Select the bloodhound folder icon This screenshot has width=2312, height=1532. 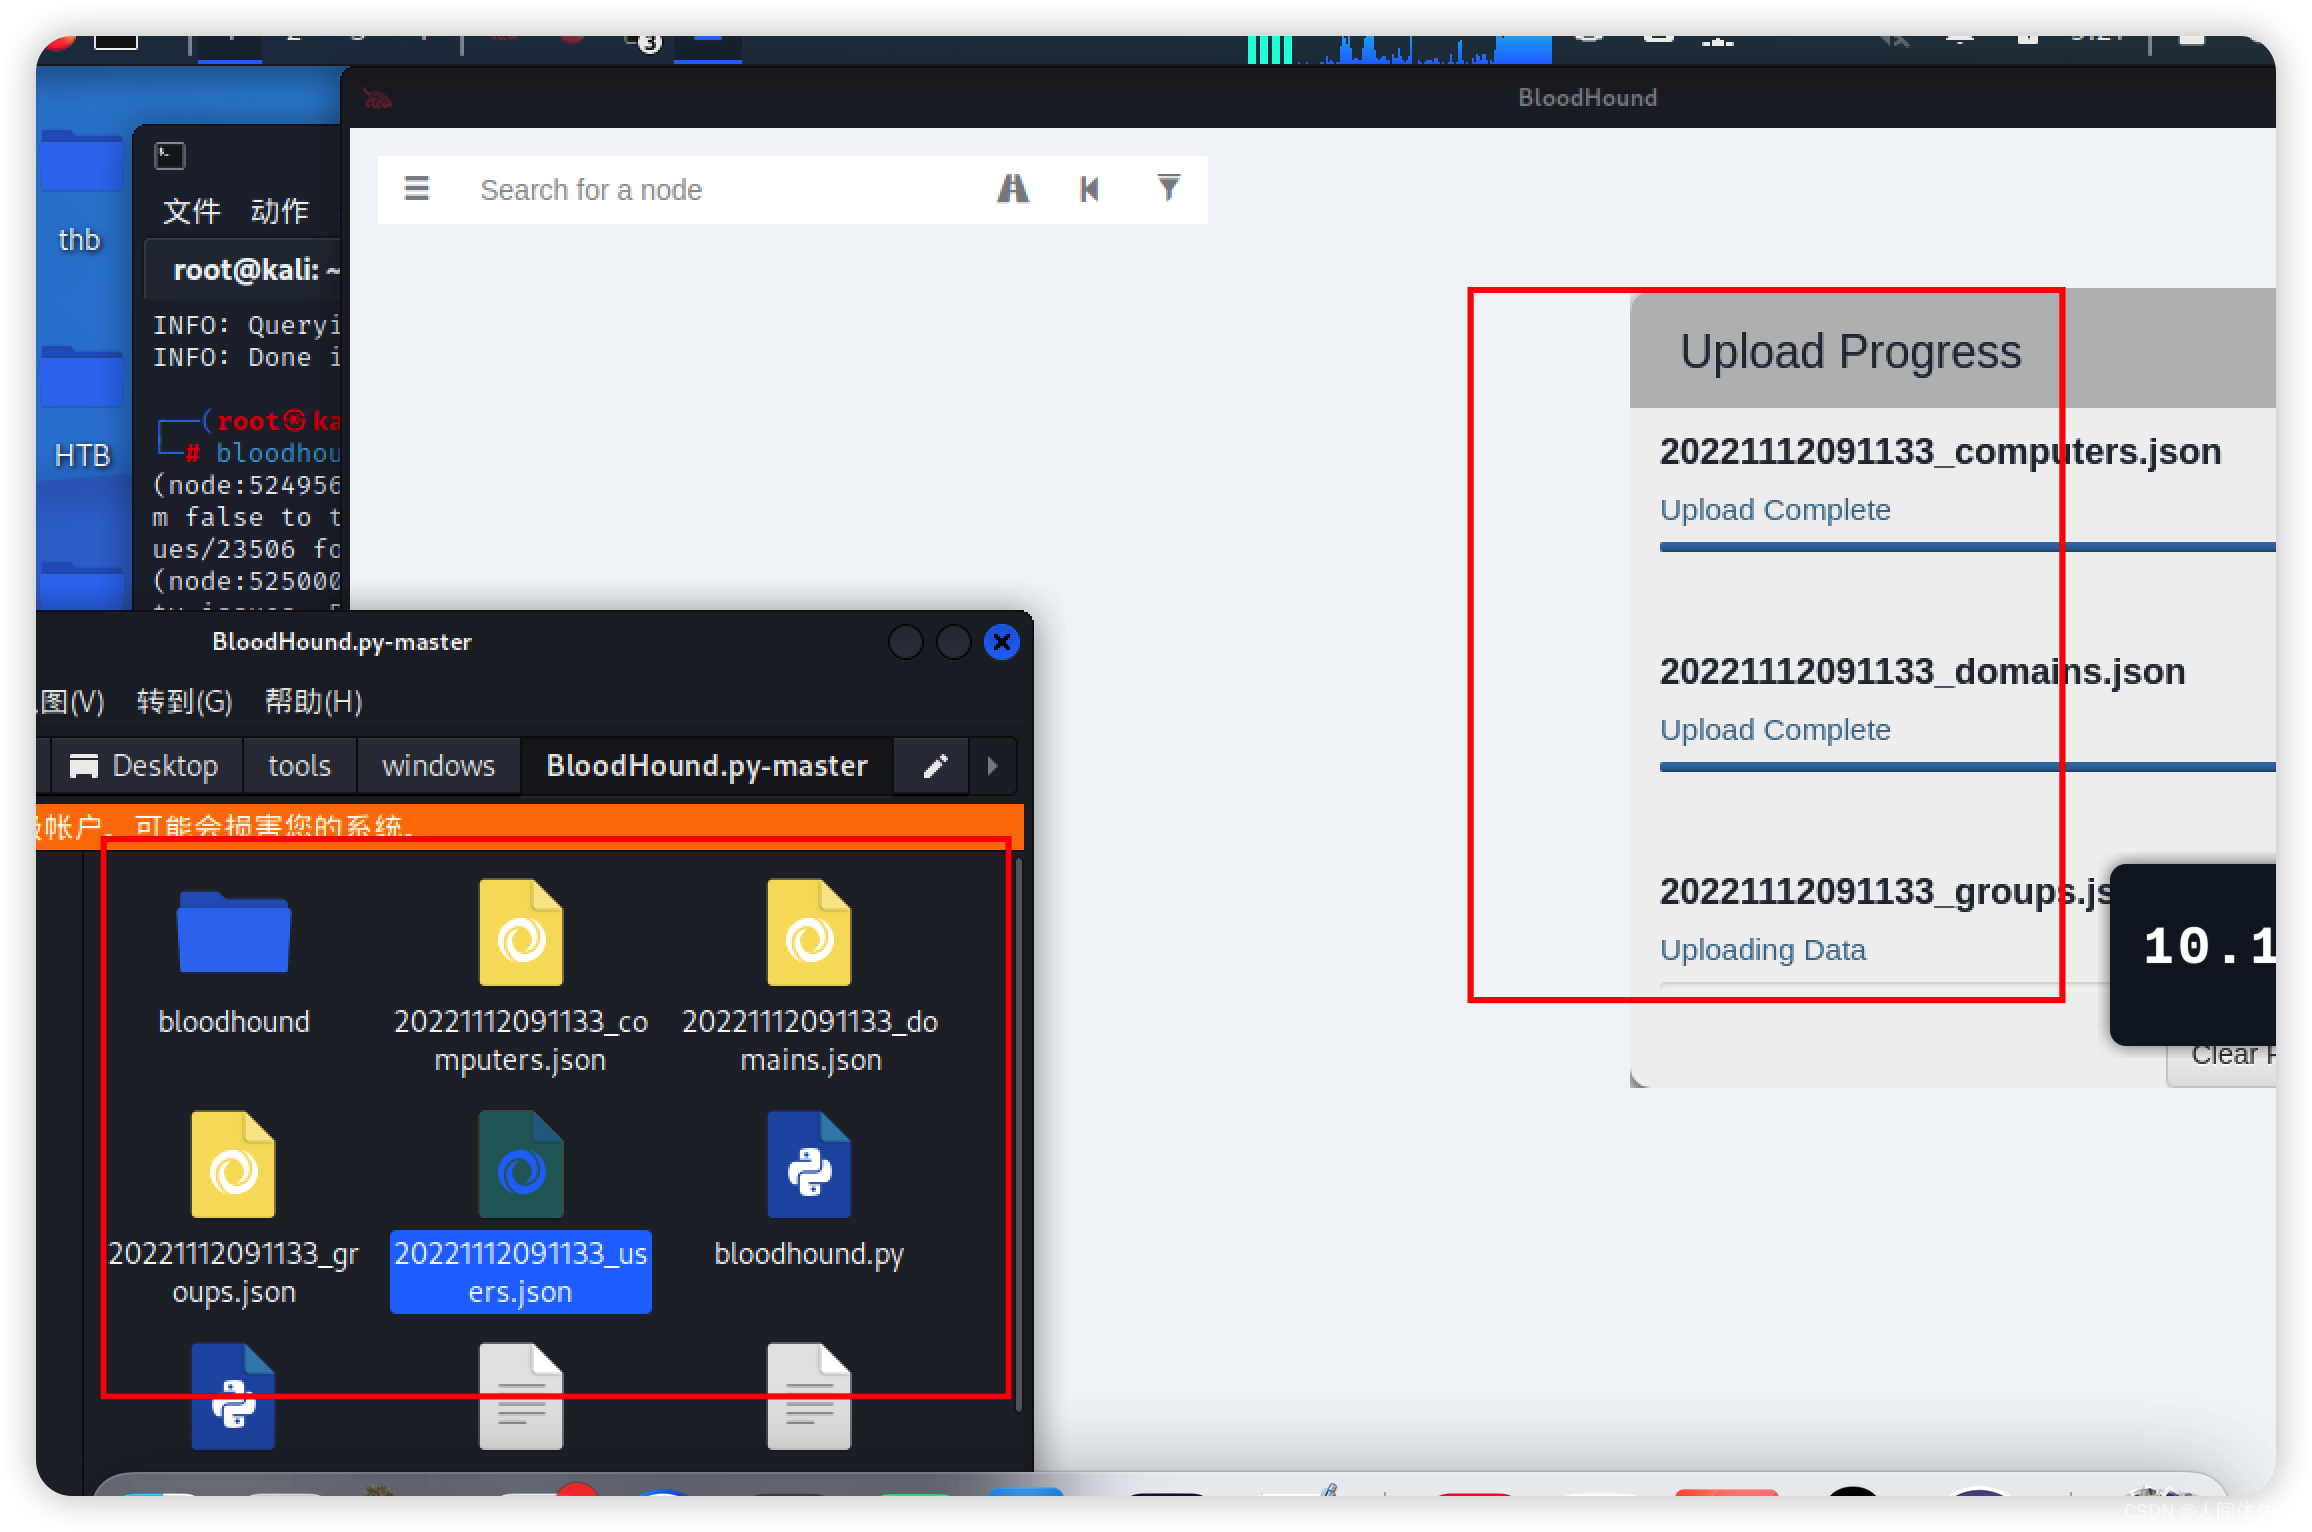click(233, 933)
